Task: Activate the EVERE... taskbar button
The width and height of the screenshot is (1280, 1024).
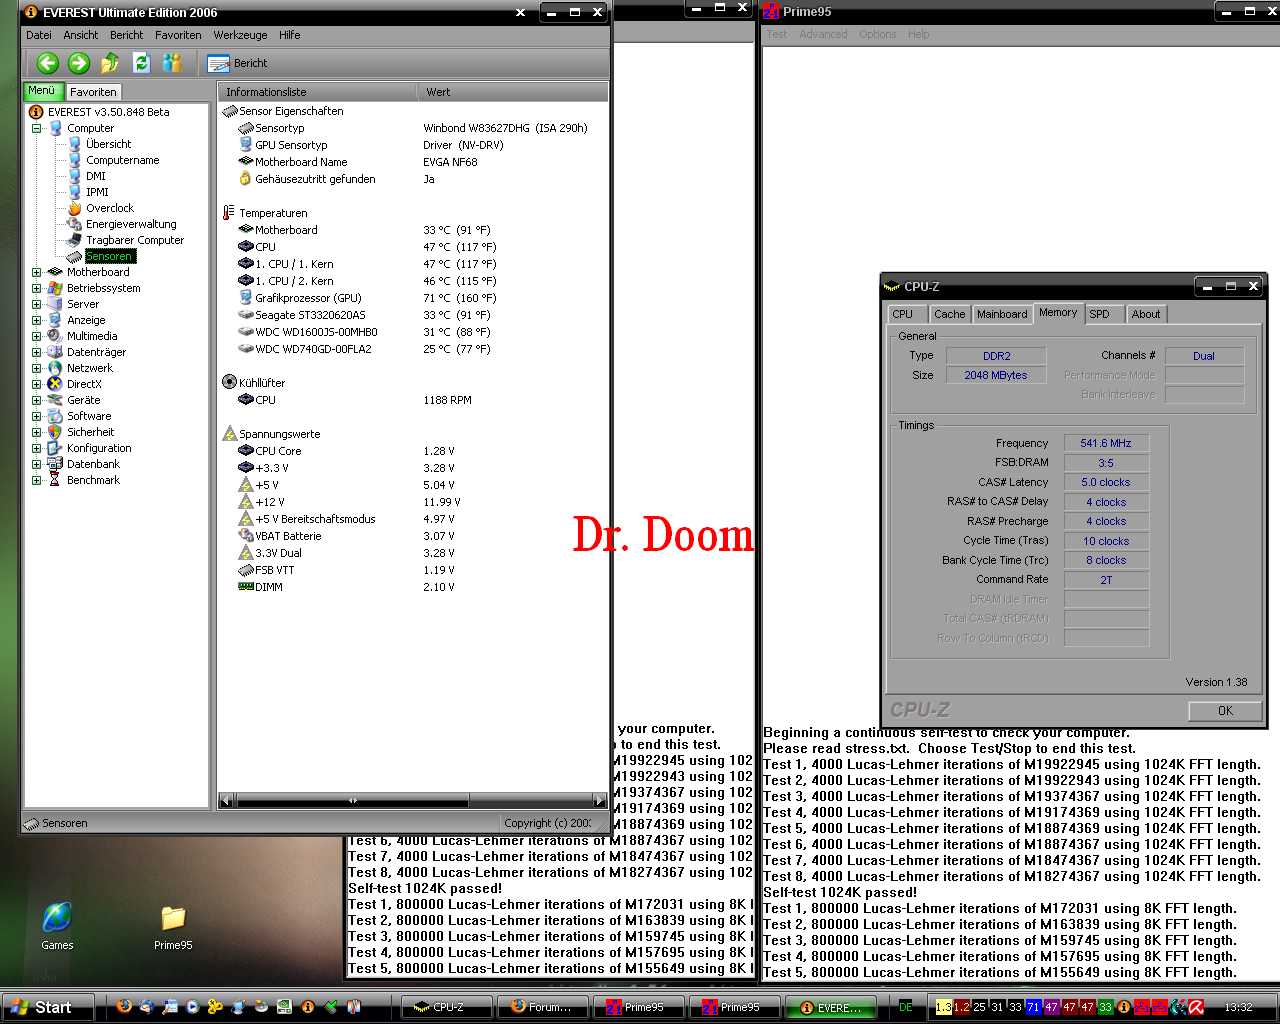Action: tap(830, 1007)
